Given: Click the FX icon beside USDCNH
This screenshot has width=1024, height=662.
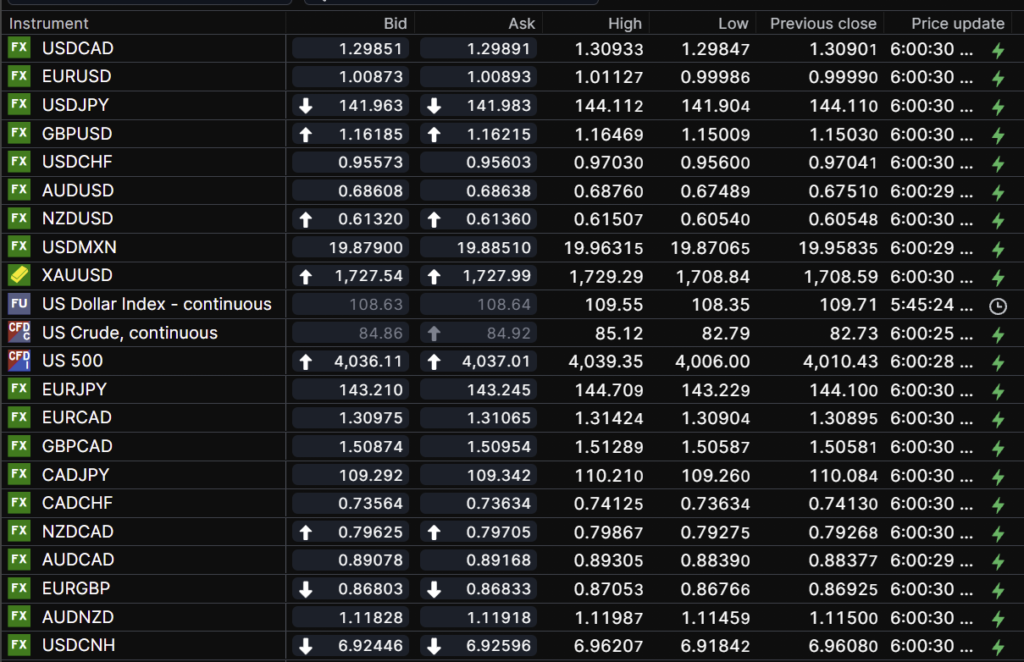Looking at the screenshot, I should pyautogui.click(x=19, y=645).
